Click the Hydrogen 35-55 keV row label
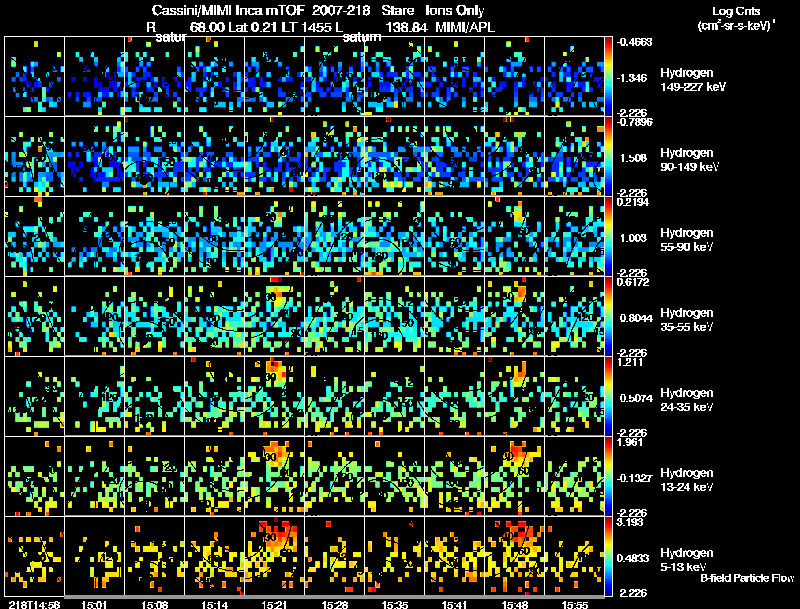 pyautogui.click(x=686, y=320)
